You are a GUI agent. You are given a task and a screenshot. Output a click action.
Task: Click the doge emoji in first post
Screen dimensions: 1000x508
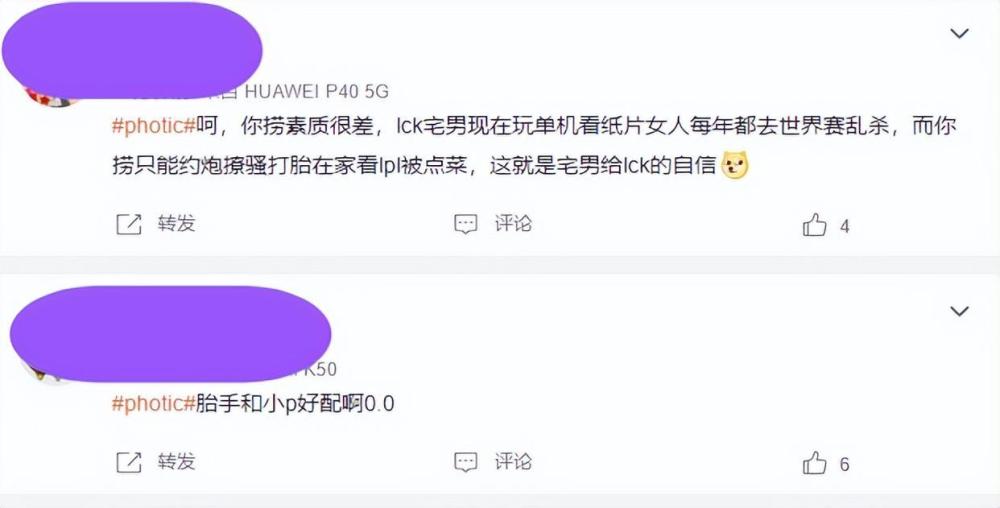pos(735,166)
